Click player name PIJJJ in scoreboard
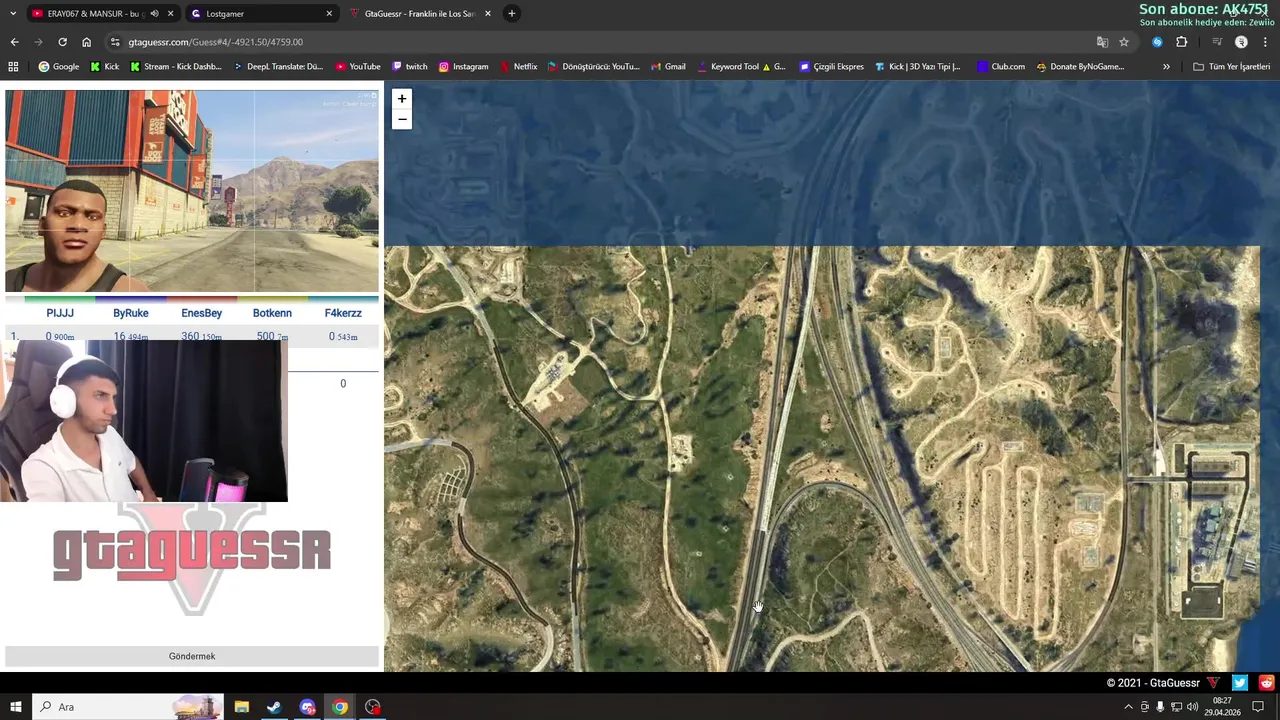This screenshot has width=1280, height=720. (60, 313)
